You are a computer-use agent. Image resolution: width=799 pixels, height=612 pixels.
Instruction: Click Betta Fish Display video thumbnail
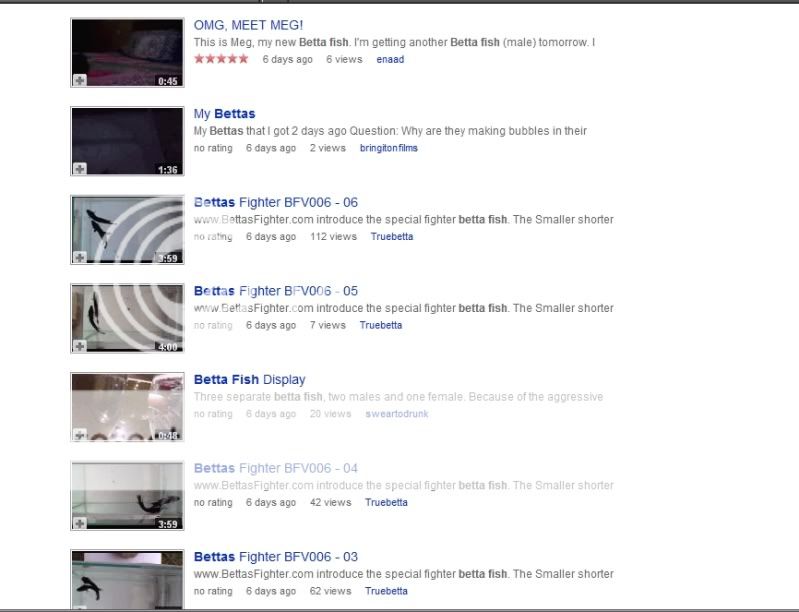click(x=127, y=407)
